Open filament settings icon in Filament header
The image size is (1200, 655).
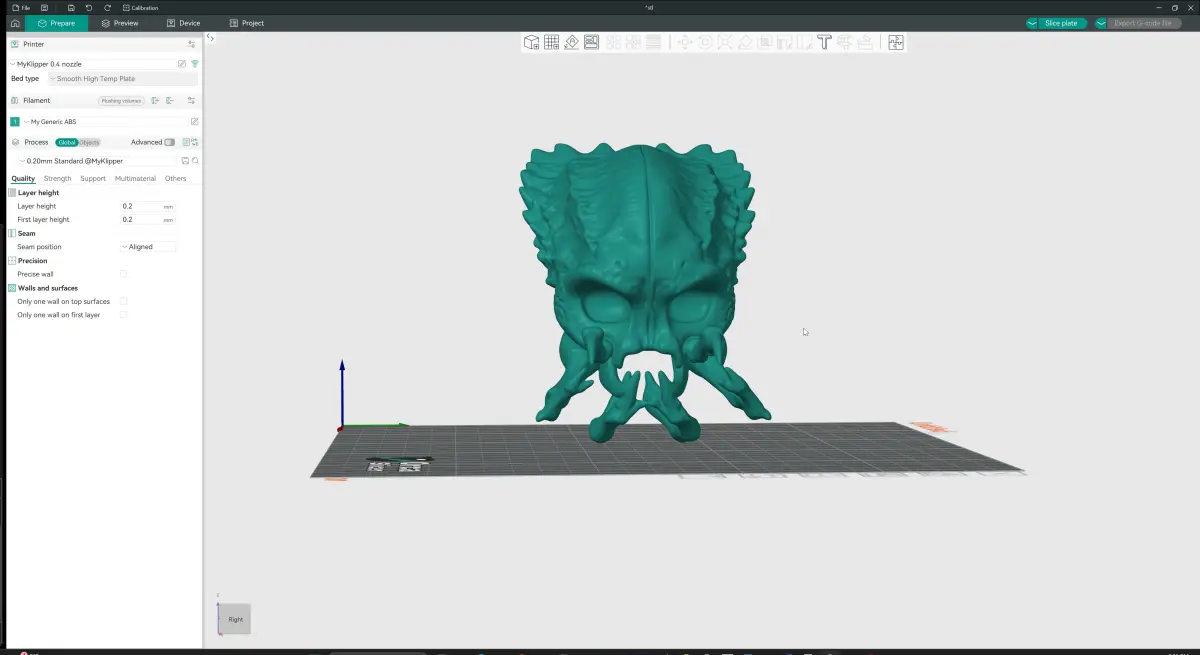[191, 101]
